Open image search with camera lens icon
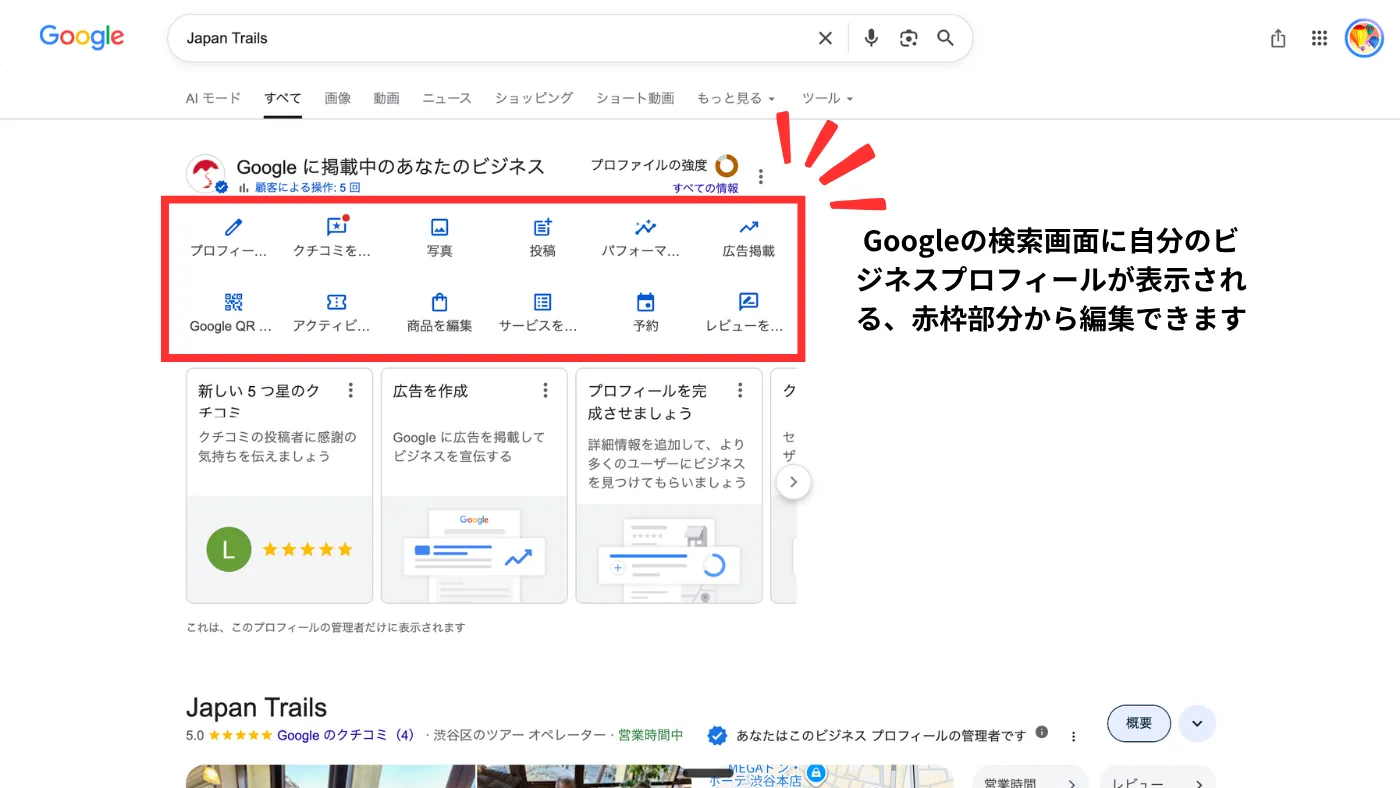The height and width of the screenshot is (788, 1400). [908, 38]
